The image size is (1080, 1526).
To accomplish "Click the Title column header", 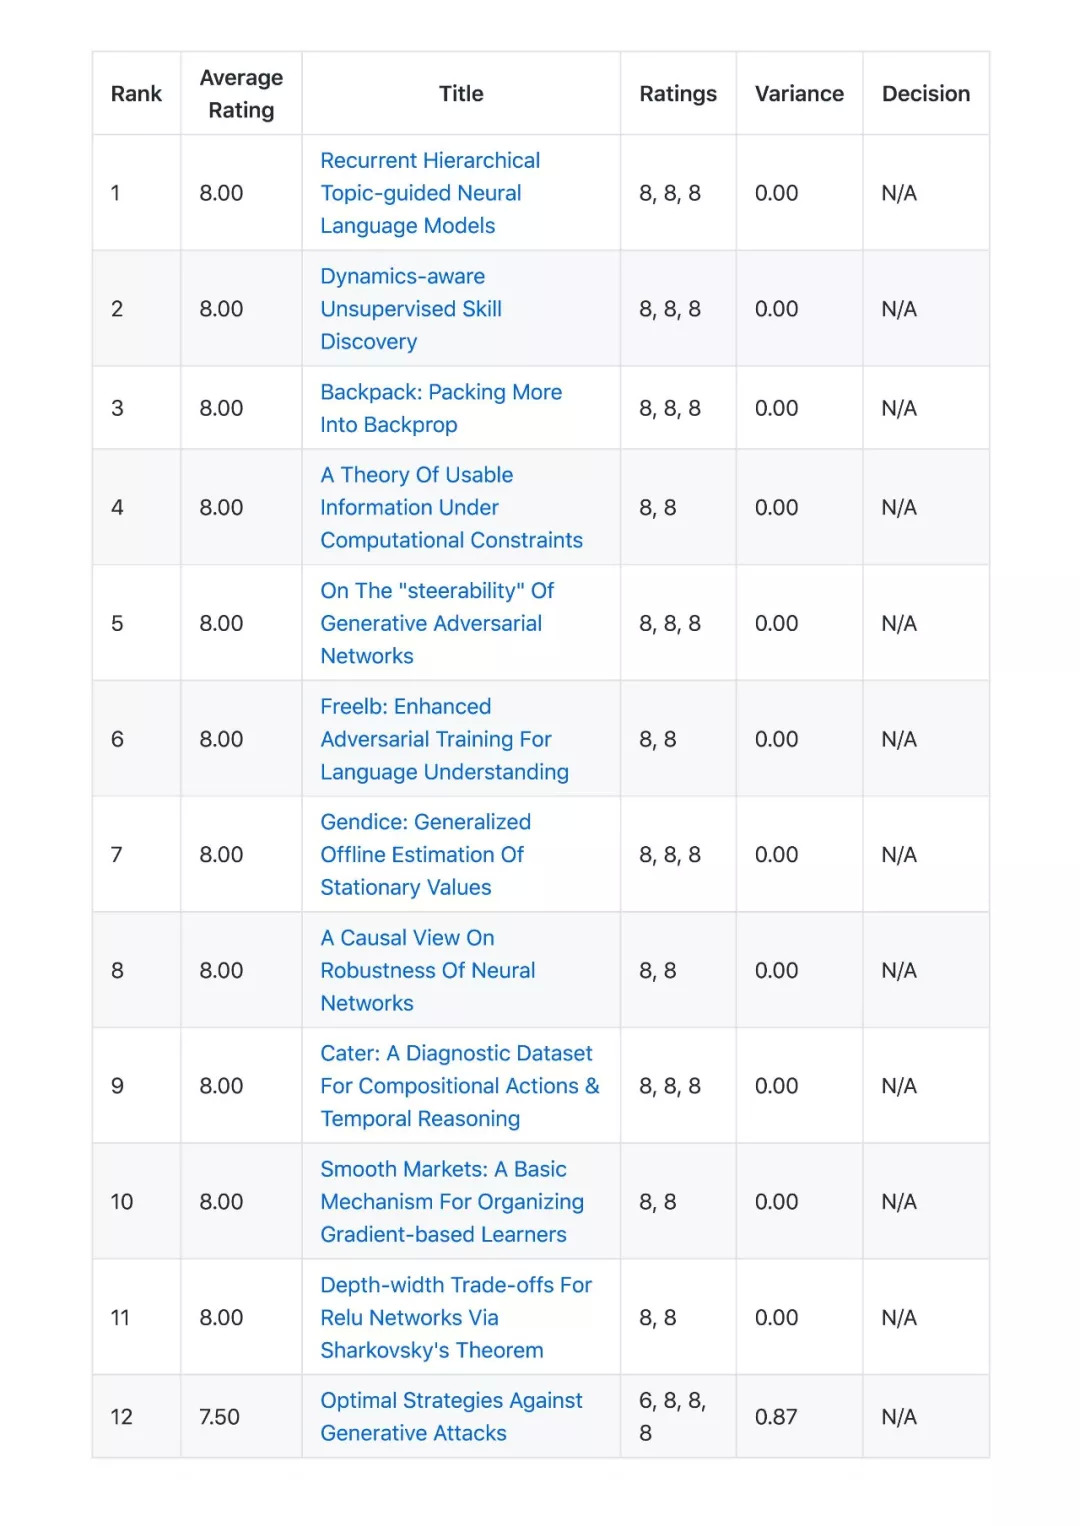I will (x=461, y=94).
